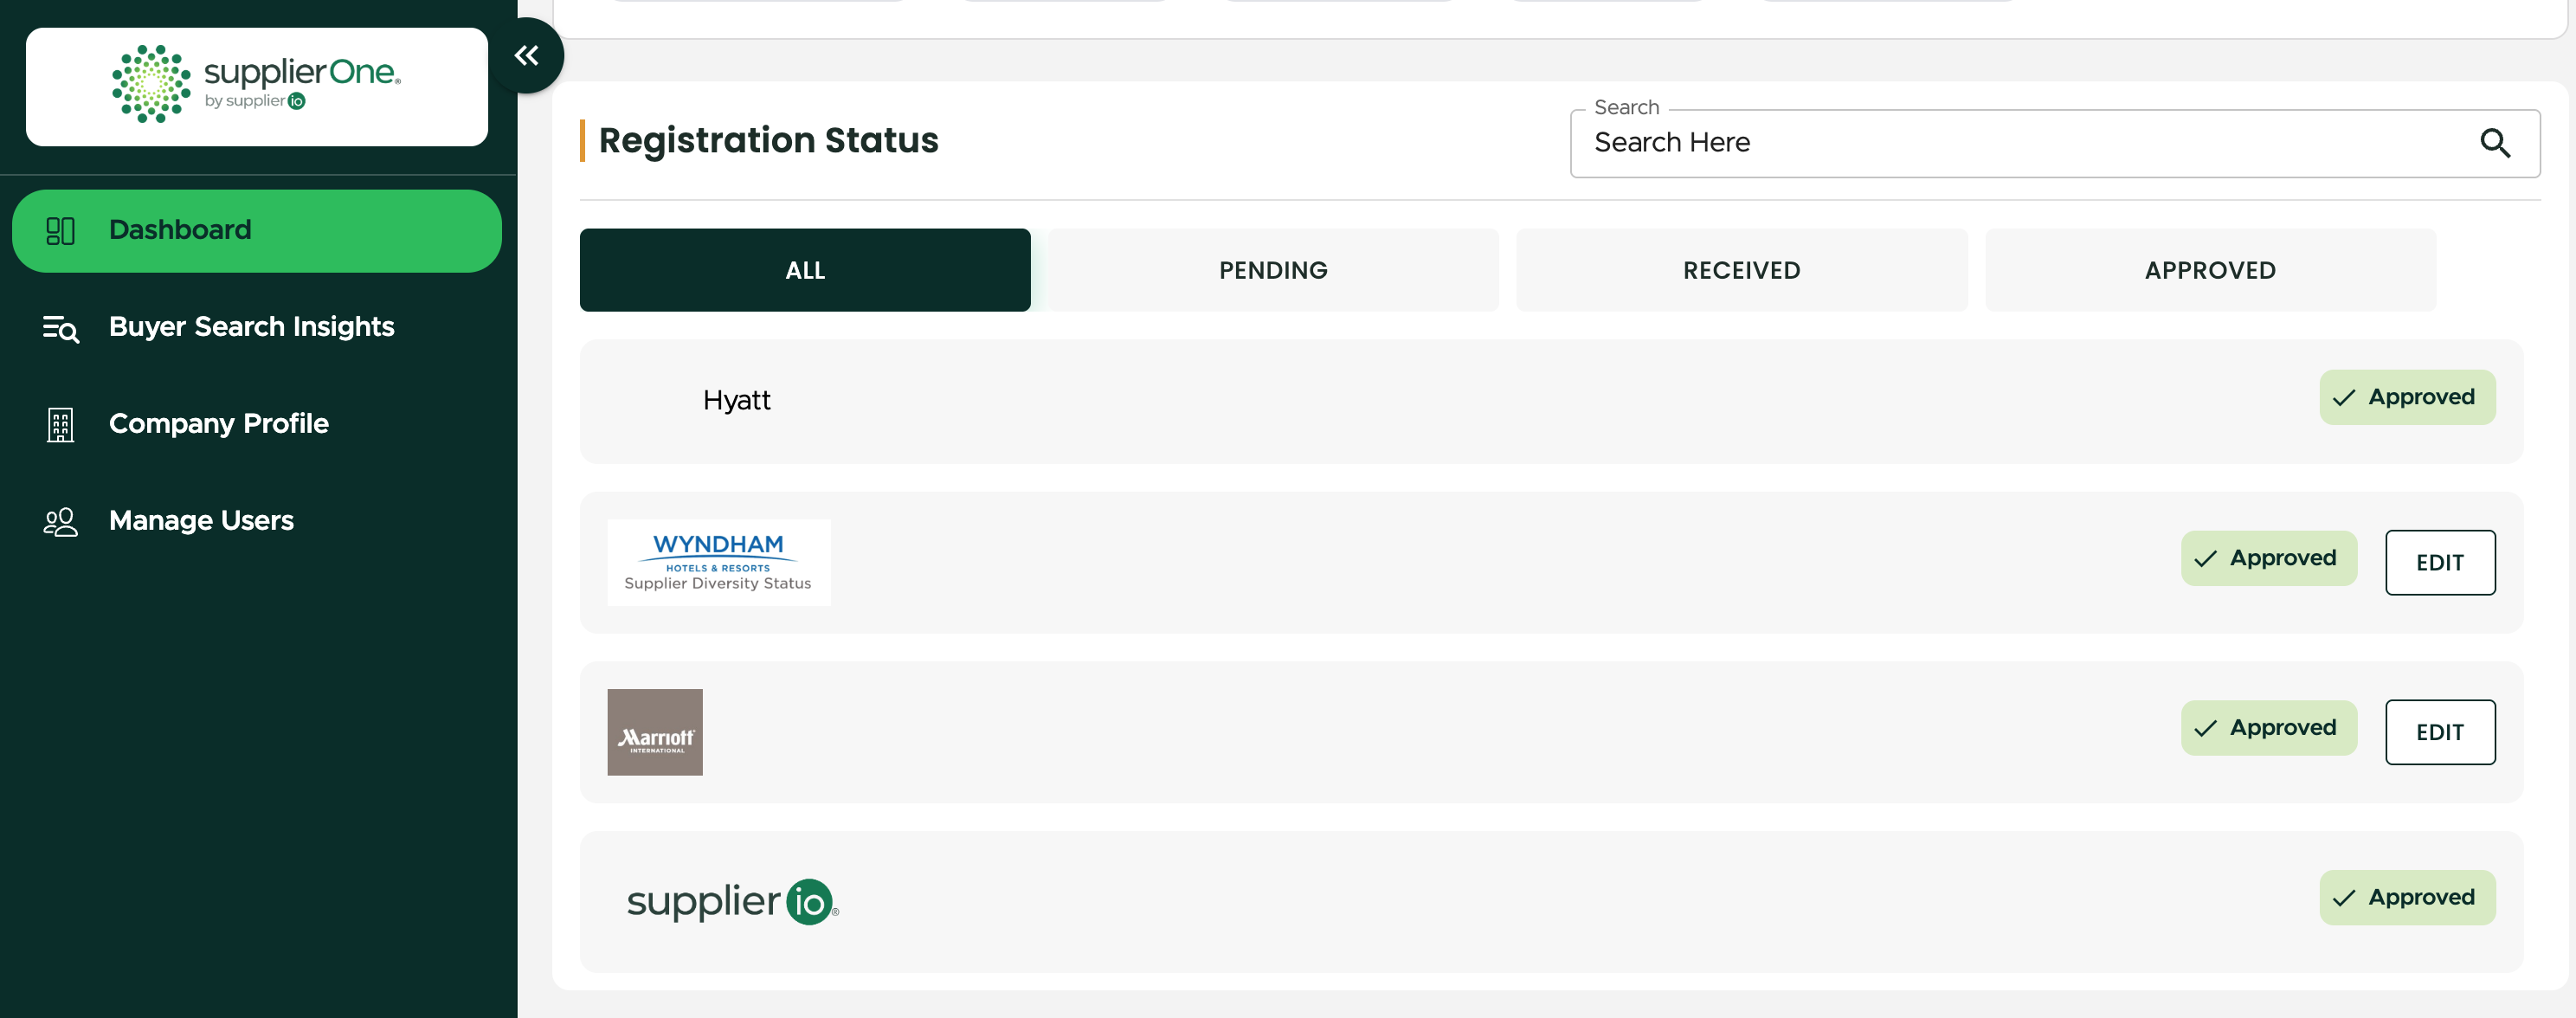Image resolution: width=2576 pixels, height=1018 pixels.
Task: Click the Marriott Approved badge
Action: pos(2269,728)
